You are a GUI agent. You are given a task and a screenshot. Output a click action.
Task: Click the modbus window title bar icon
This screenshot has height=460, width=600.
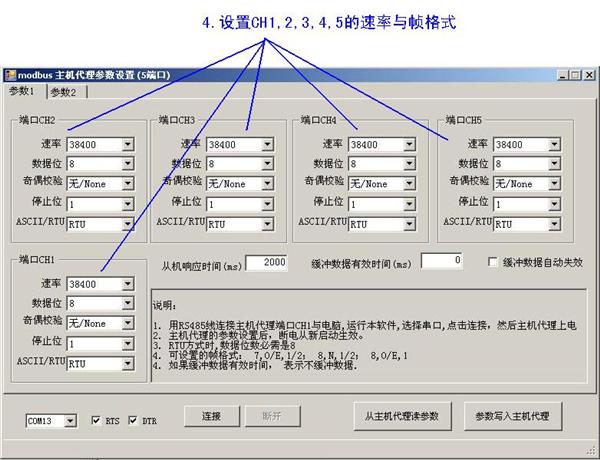(10, 75)
